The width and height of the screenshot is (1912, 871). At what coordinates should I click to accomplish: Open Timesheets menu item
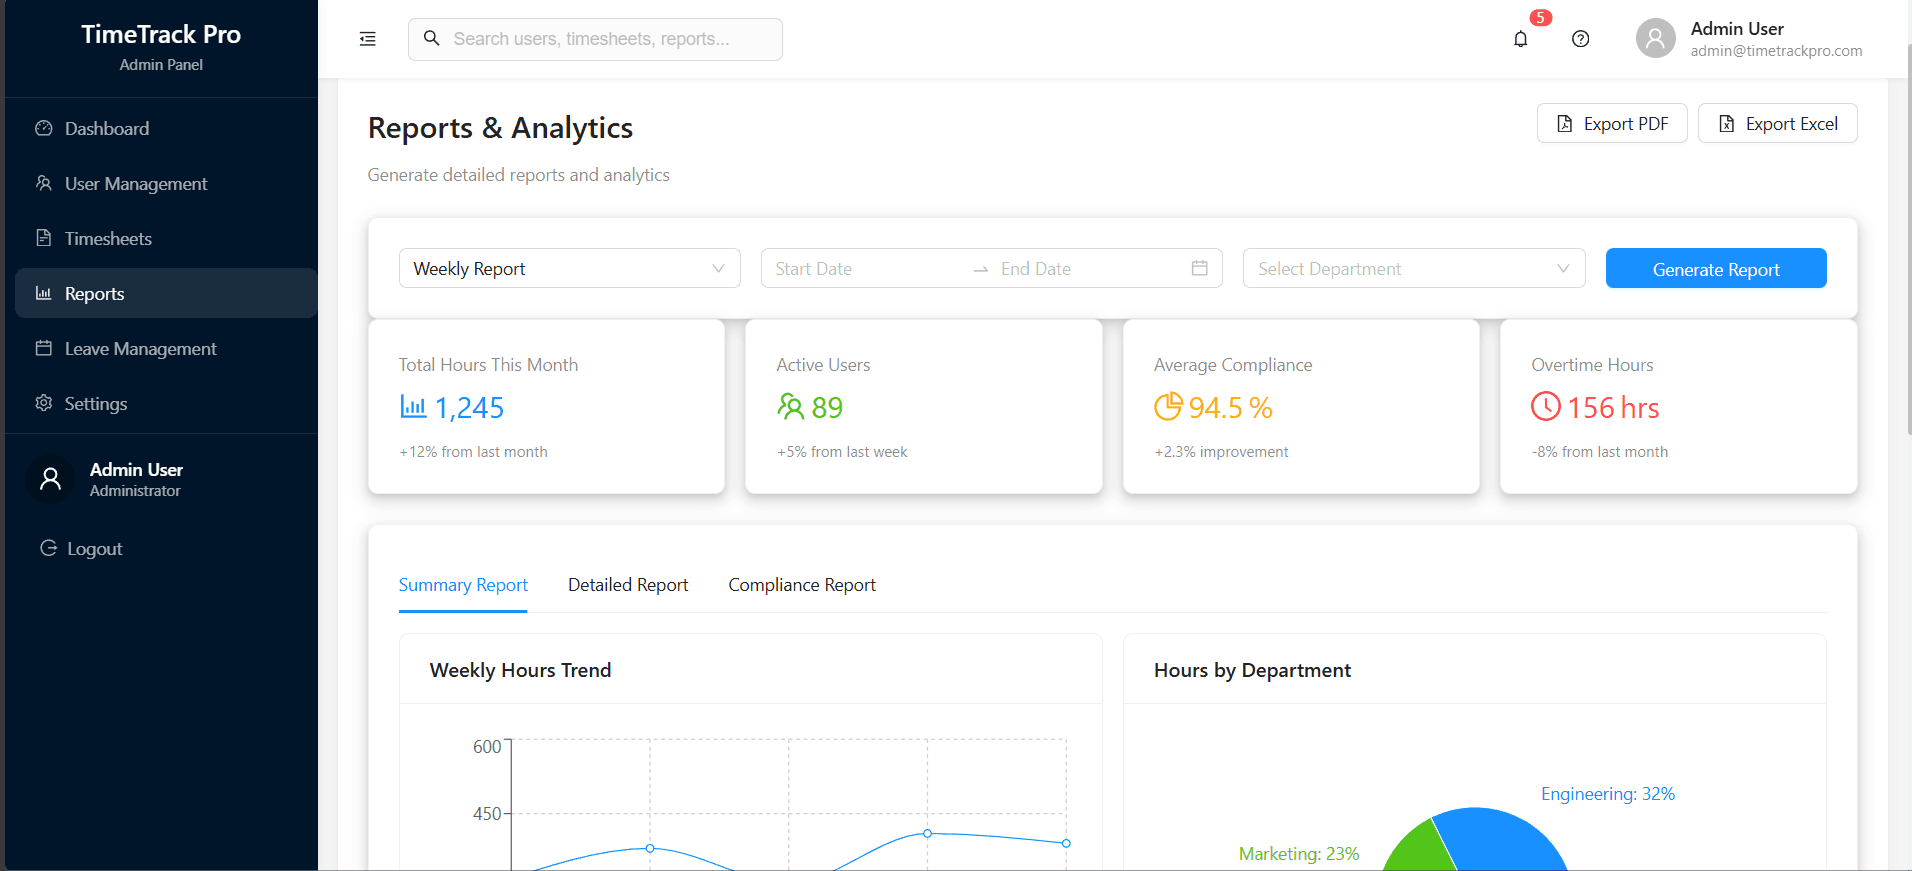[166, 238]
